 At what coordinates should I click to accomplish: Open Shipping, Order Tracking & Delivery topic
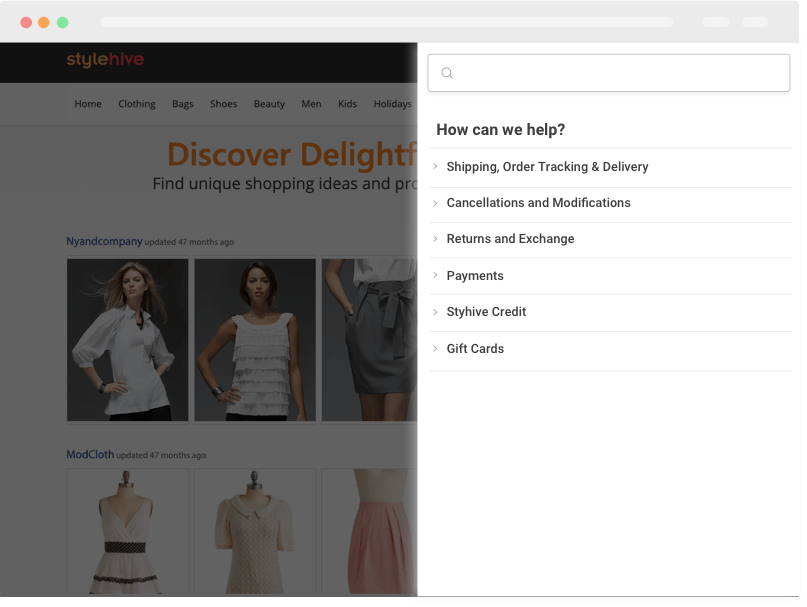[x=547, y=167]
